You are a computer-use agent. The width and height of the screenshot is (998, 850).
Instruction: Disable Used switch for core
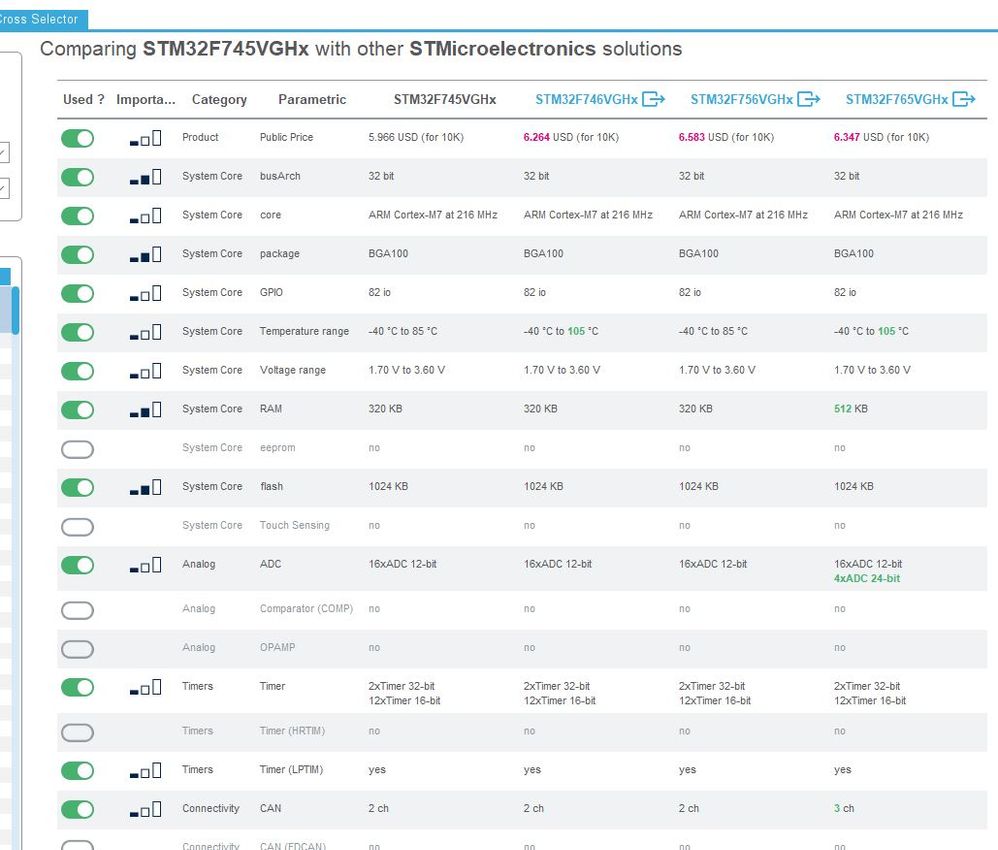point(78,216)
